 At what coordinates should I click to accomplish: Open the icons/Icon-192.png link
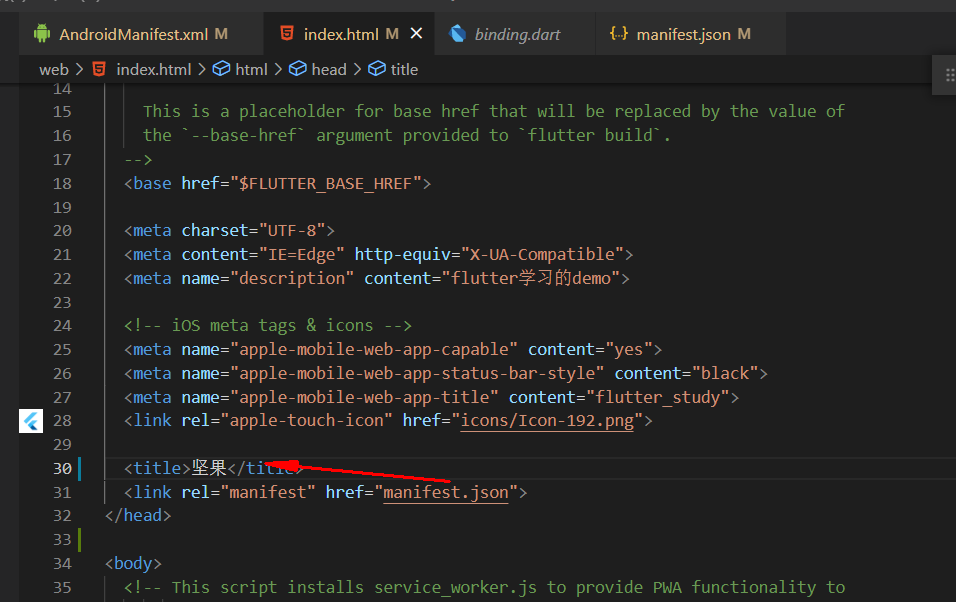[547, 420]
